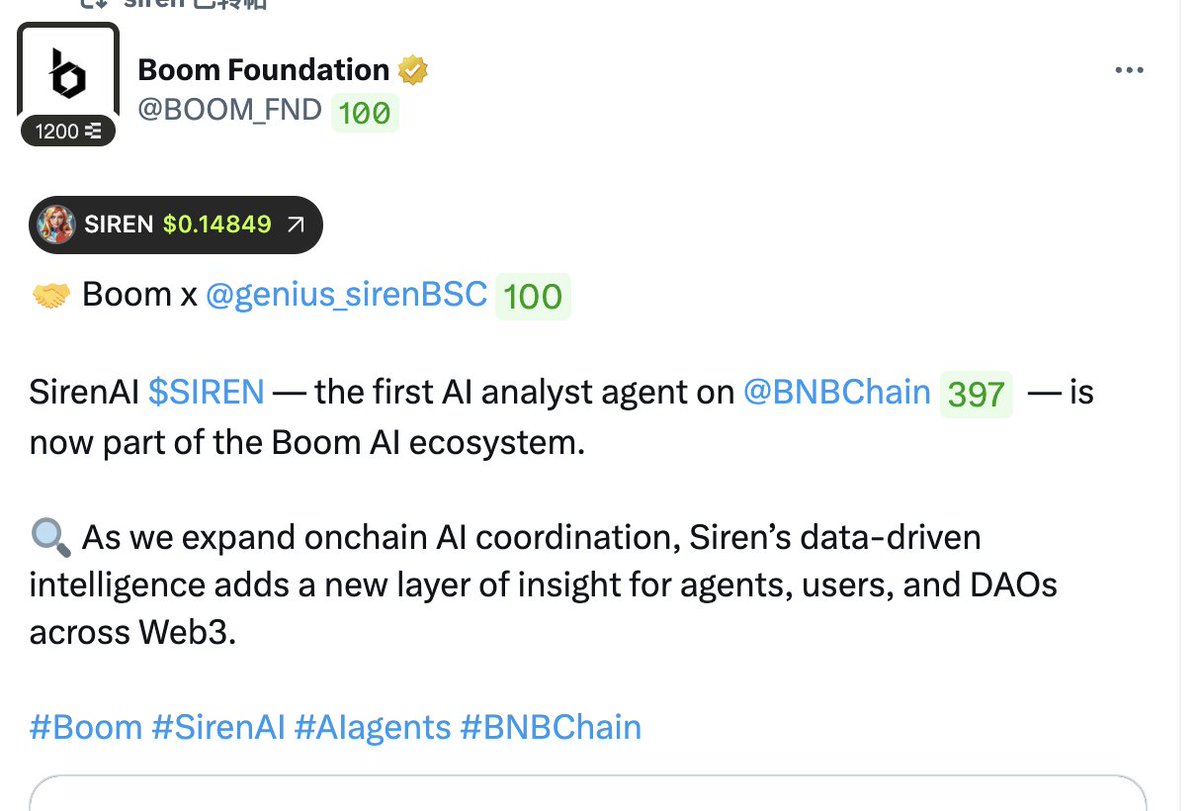Open the 1200 score badge under avatar
This screenshot has height=811, width=1200.
[x=69, y=131]
